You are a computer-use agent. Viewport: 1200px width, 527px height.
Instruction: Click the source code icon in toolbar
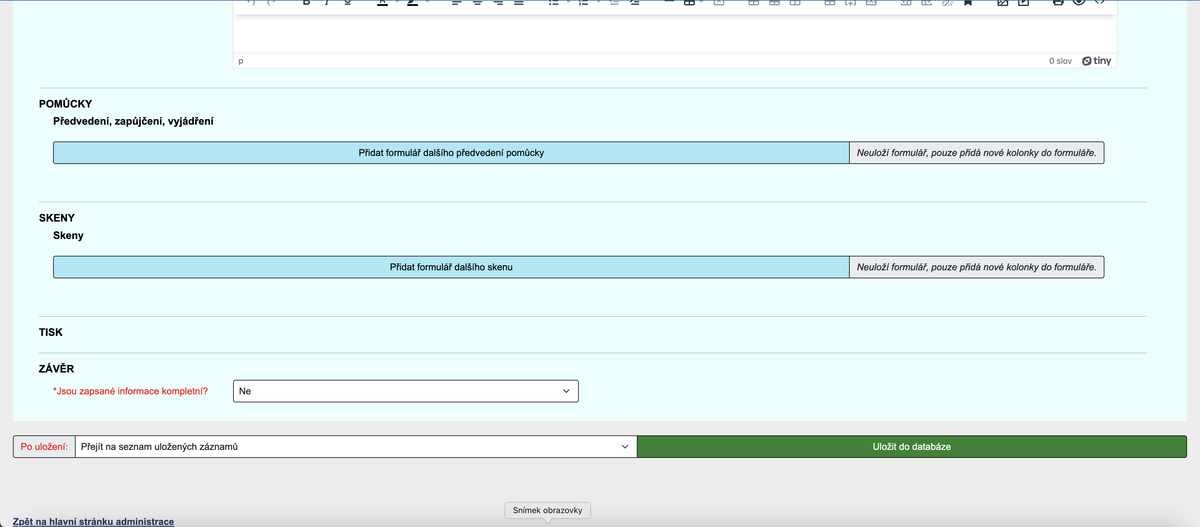(x=1099, y=3)
